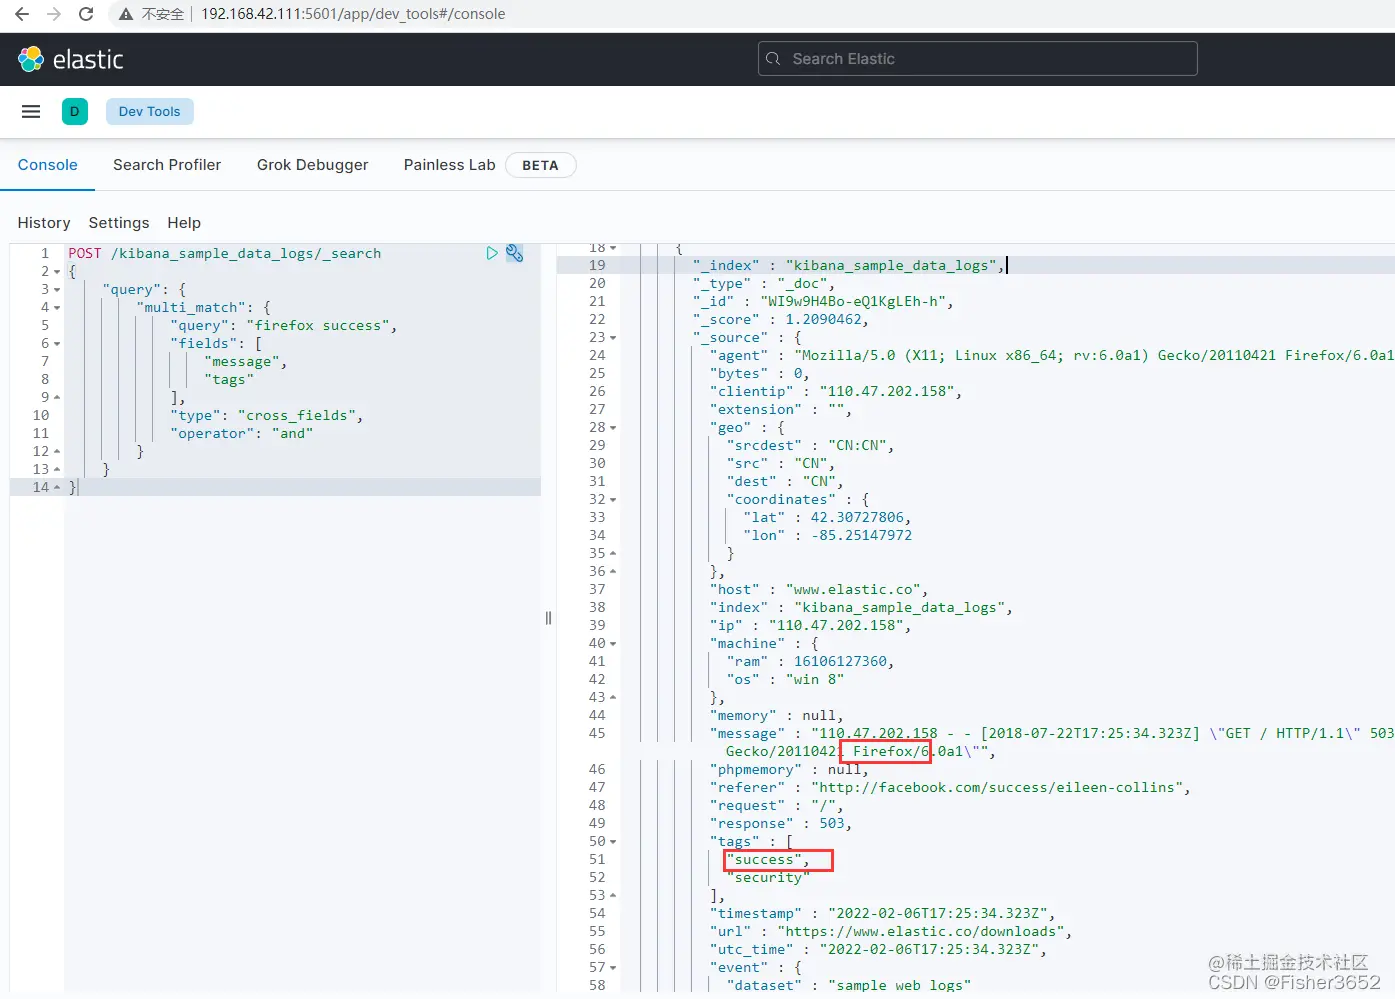Viewport: 1395px width, 999px height.
Task: Click the BETA badge
Action: [540, 165]
